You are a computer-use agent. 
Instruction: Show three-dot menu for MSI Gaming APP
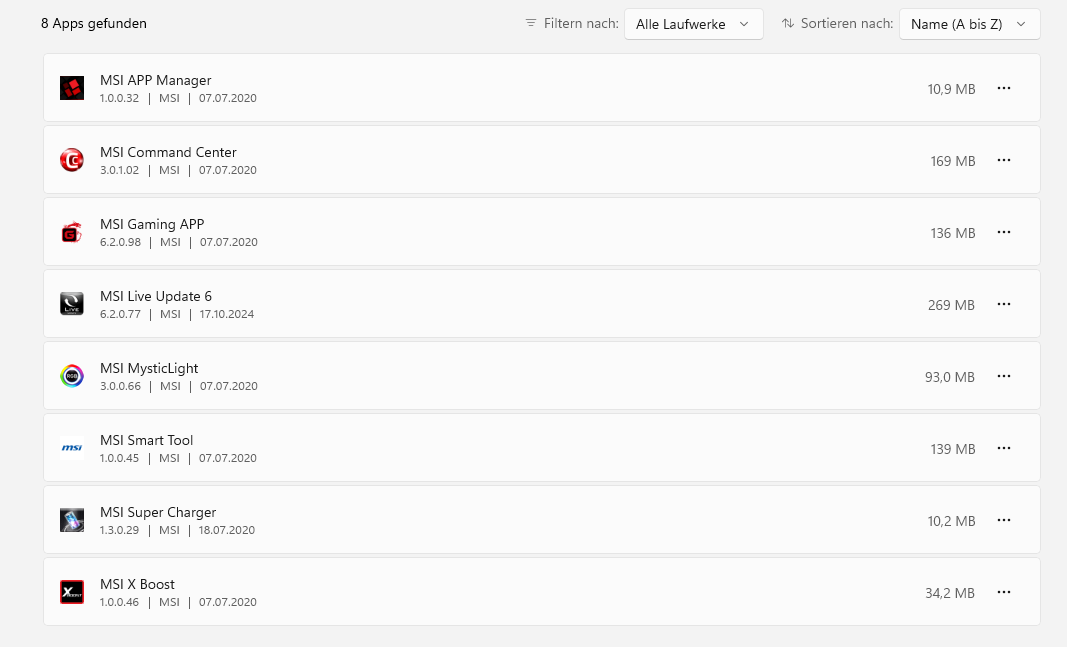click(x=1004, y=232)
